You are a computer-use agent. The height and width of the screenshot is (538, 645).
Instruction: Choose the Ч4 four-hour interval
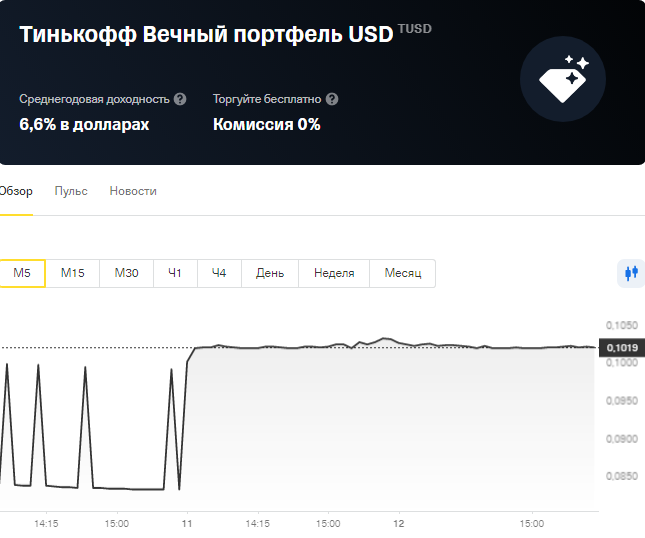tap(219, 273)
